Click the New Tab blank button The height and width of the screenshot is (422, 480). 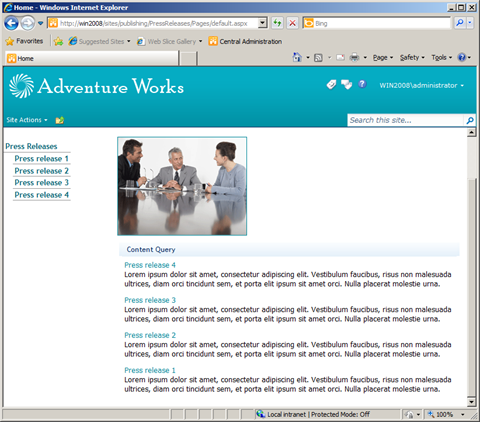click(x=188, y=59)
